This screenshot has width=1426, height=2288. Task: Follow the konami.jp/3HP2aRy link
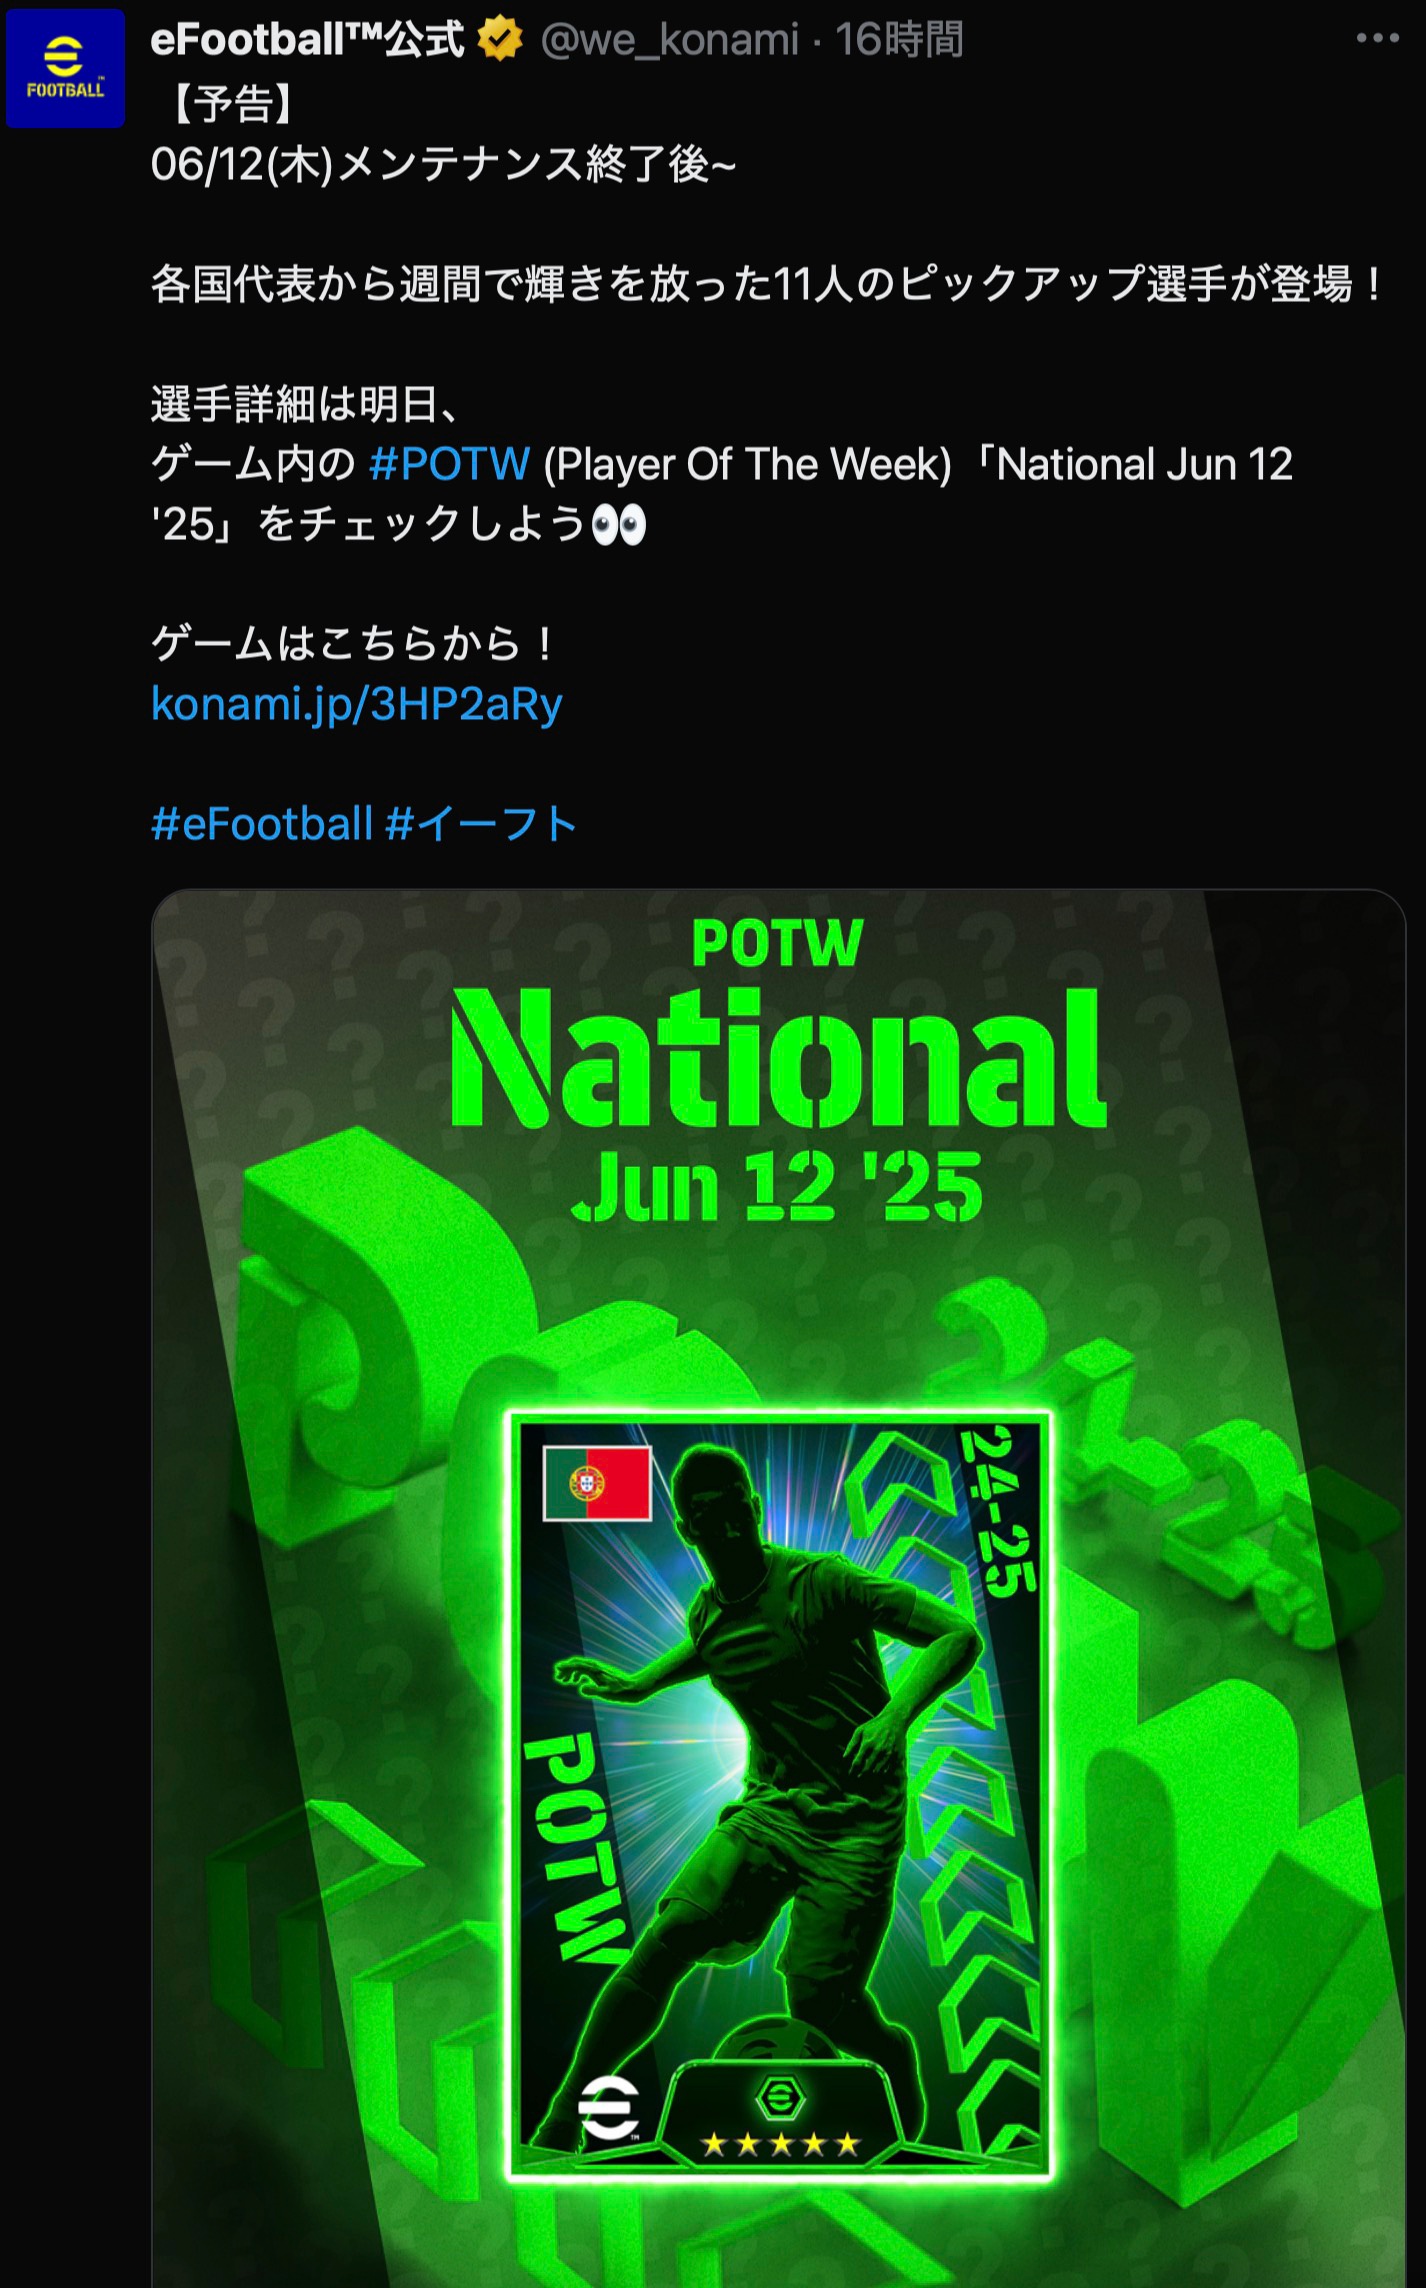click(357, 704)
